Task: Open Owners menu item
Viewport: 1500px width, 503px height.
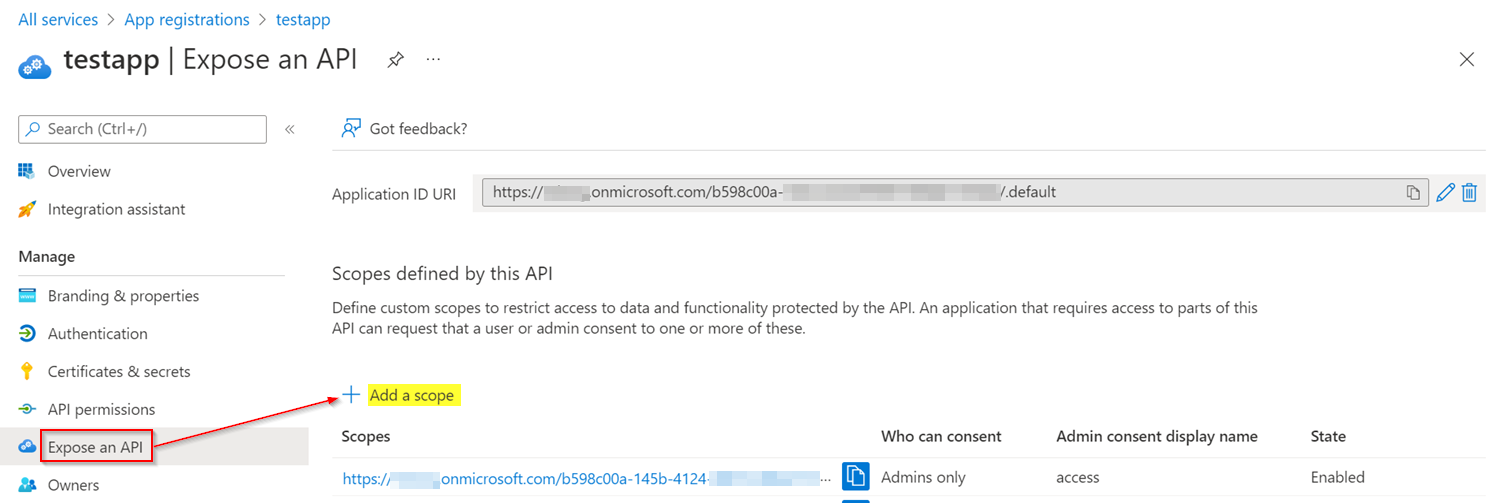Action: 73,485
